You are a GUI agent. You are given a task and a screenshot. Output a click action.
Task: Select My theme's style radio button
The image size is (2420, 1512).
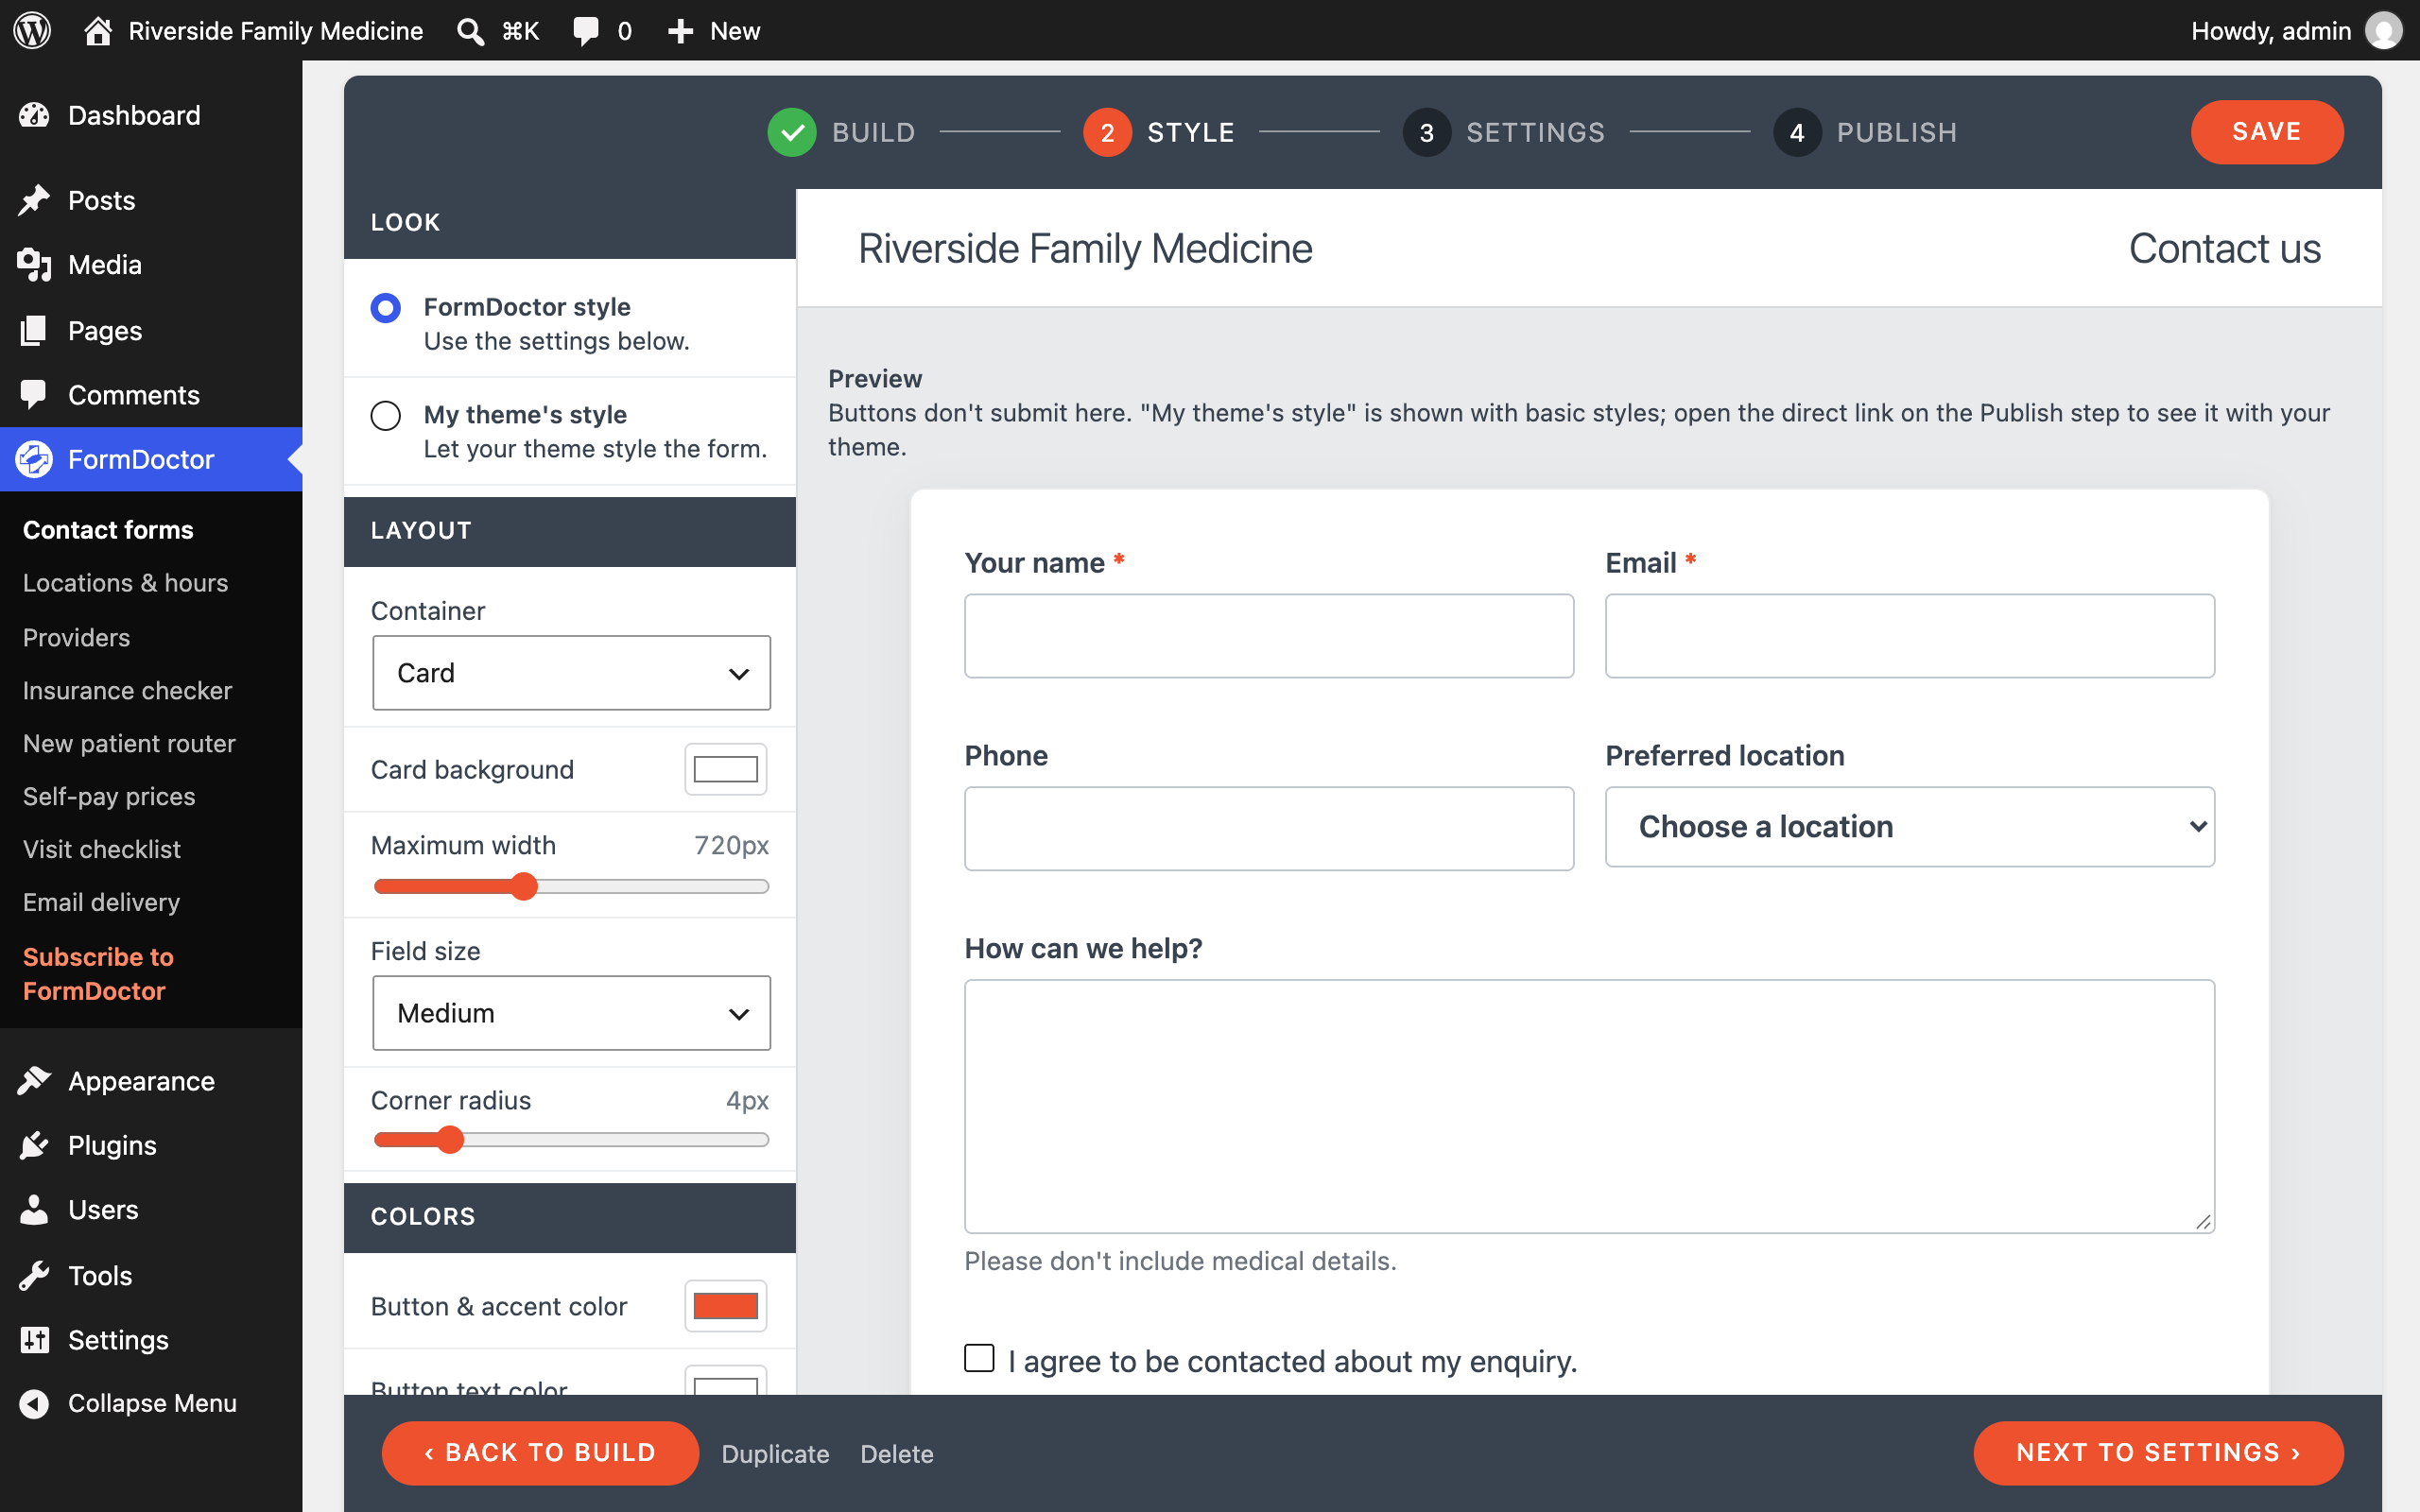coord(386,415)
